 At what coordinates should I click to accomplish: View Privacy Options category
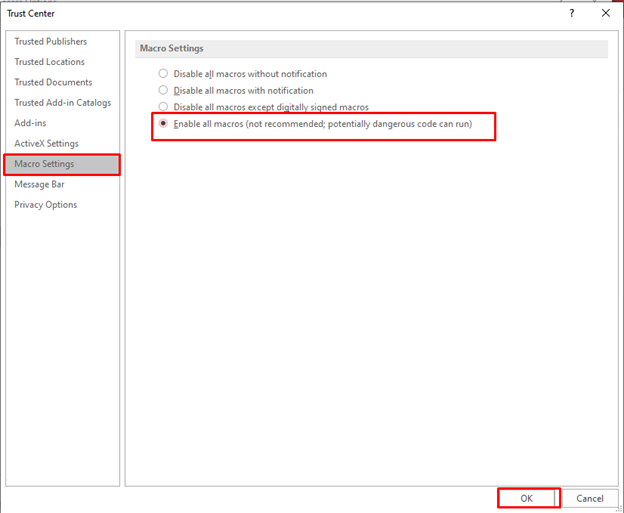click(x=45, y=205)
